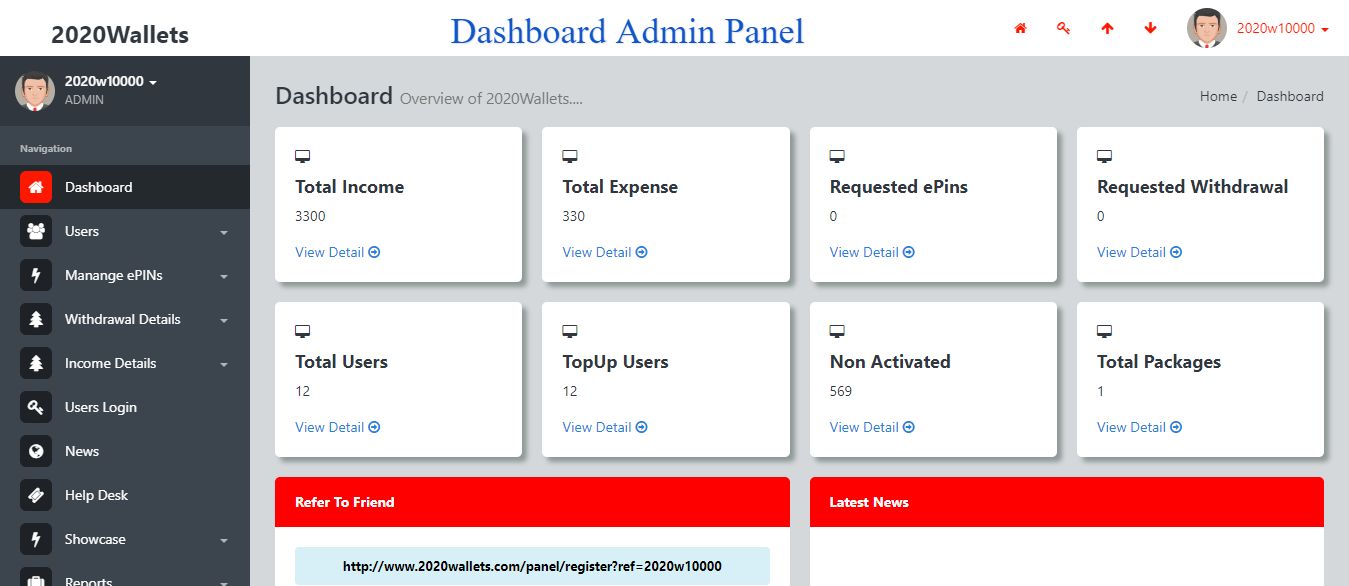Click the user avatar in the top right
This screenshot has width=1349, height=586.
(x=1206, y=28)
